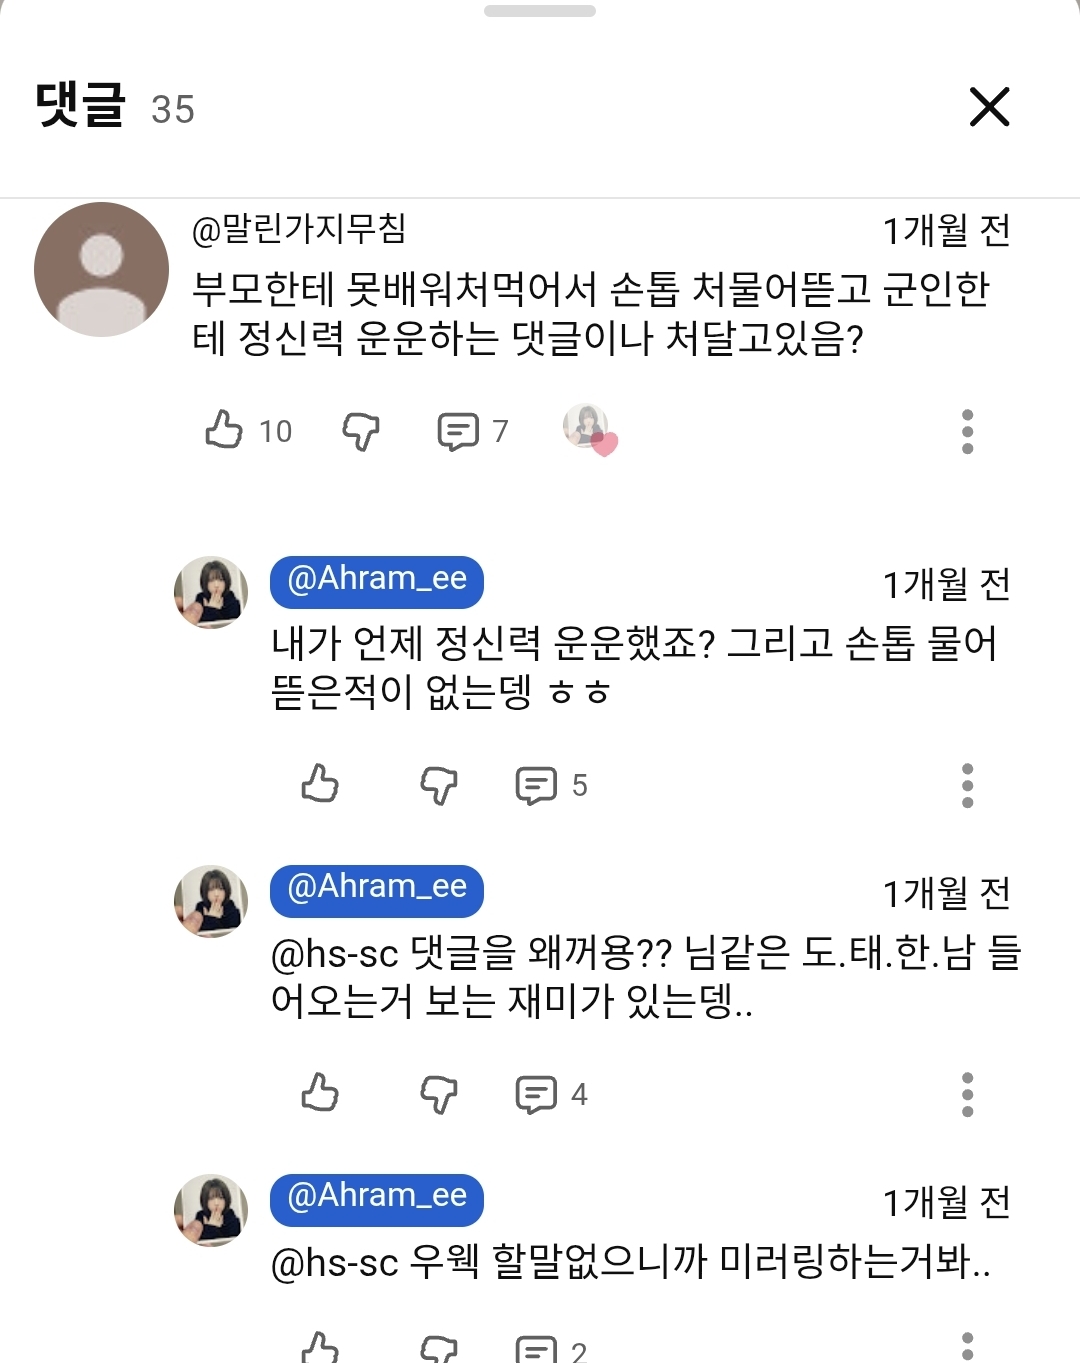Like the reply with 4 replies
This screenshot has height=1363, width=1080.
[x=320, y=1093]
